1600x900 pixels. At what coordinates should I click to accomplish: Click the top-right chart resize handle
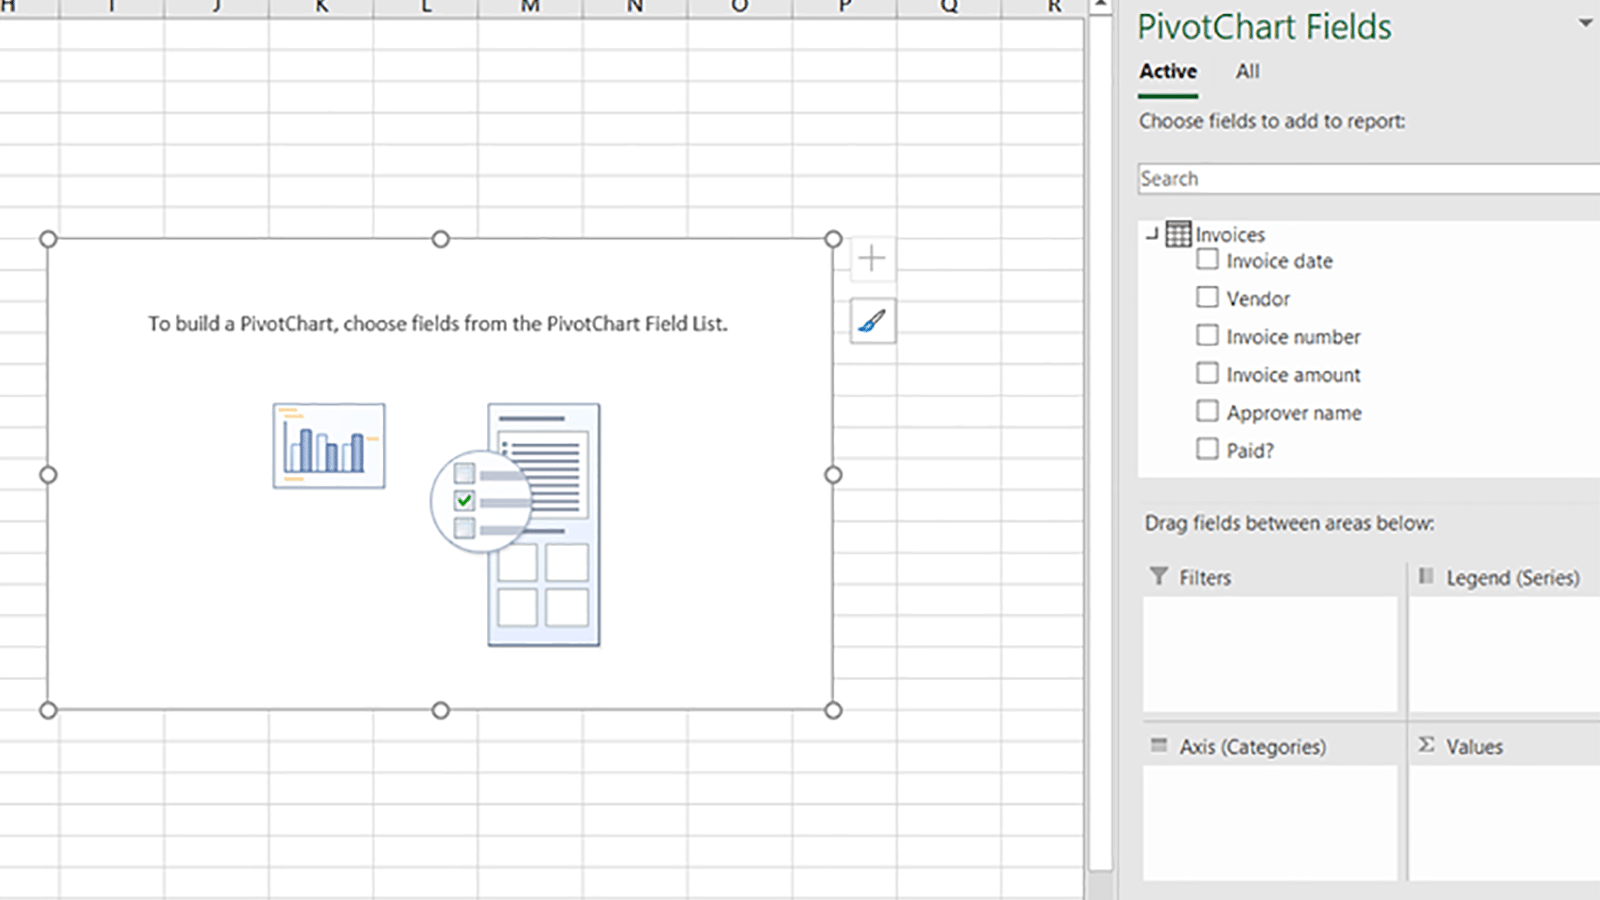[833, 239]
